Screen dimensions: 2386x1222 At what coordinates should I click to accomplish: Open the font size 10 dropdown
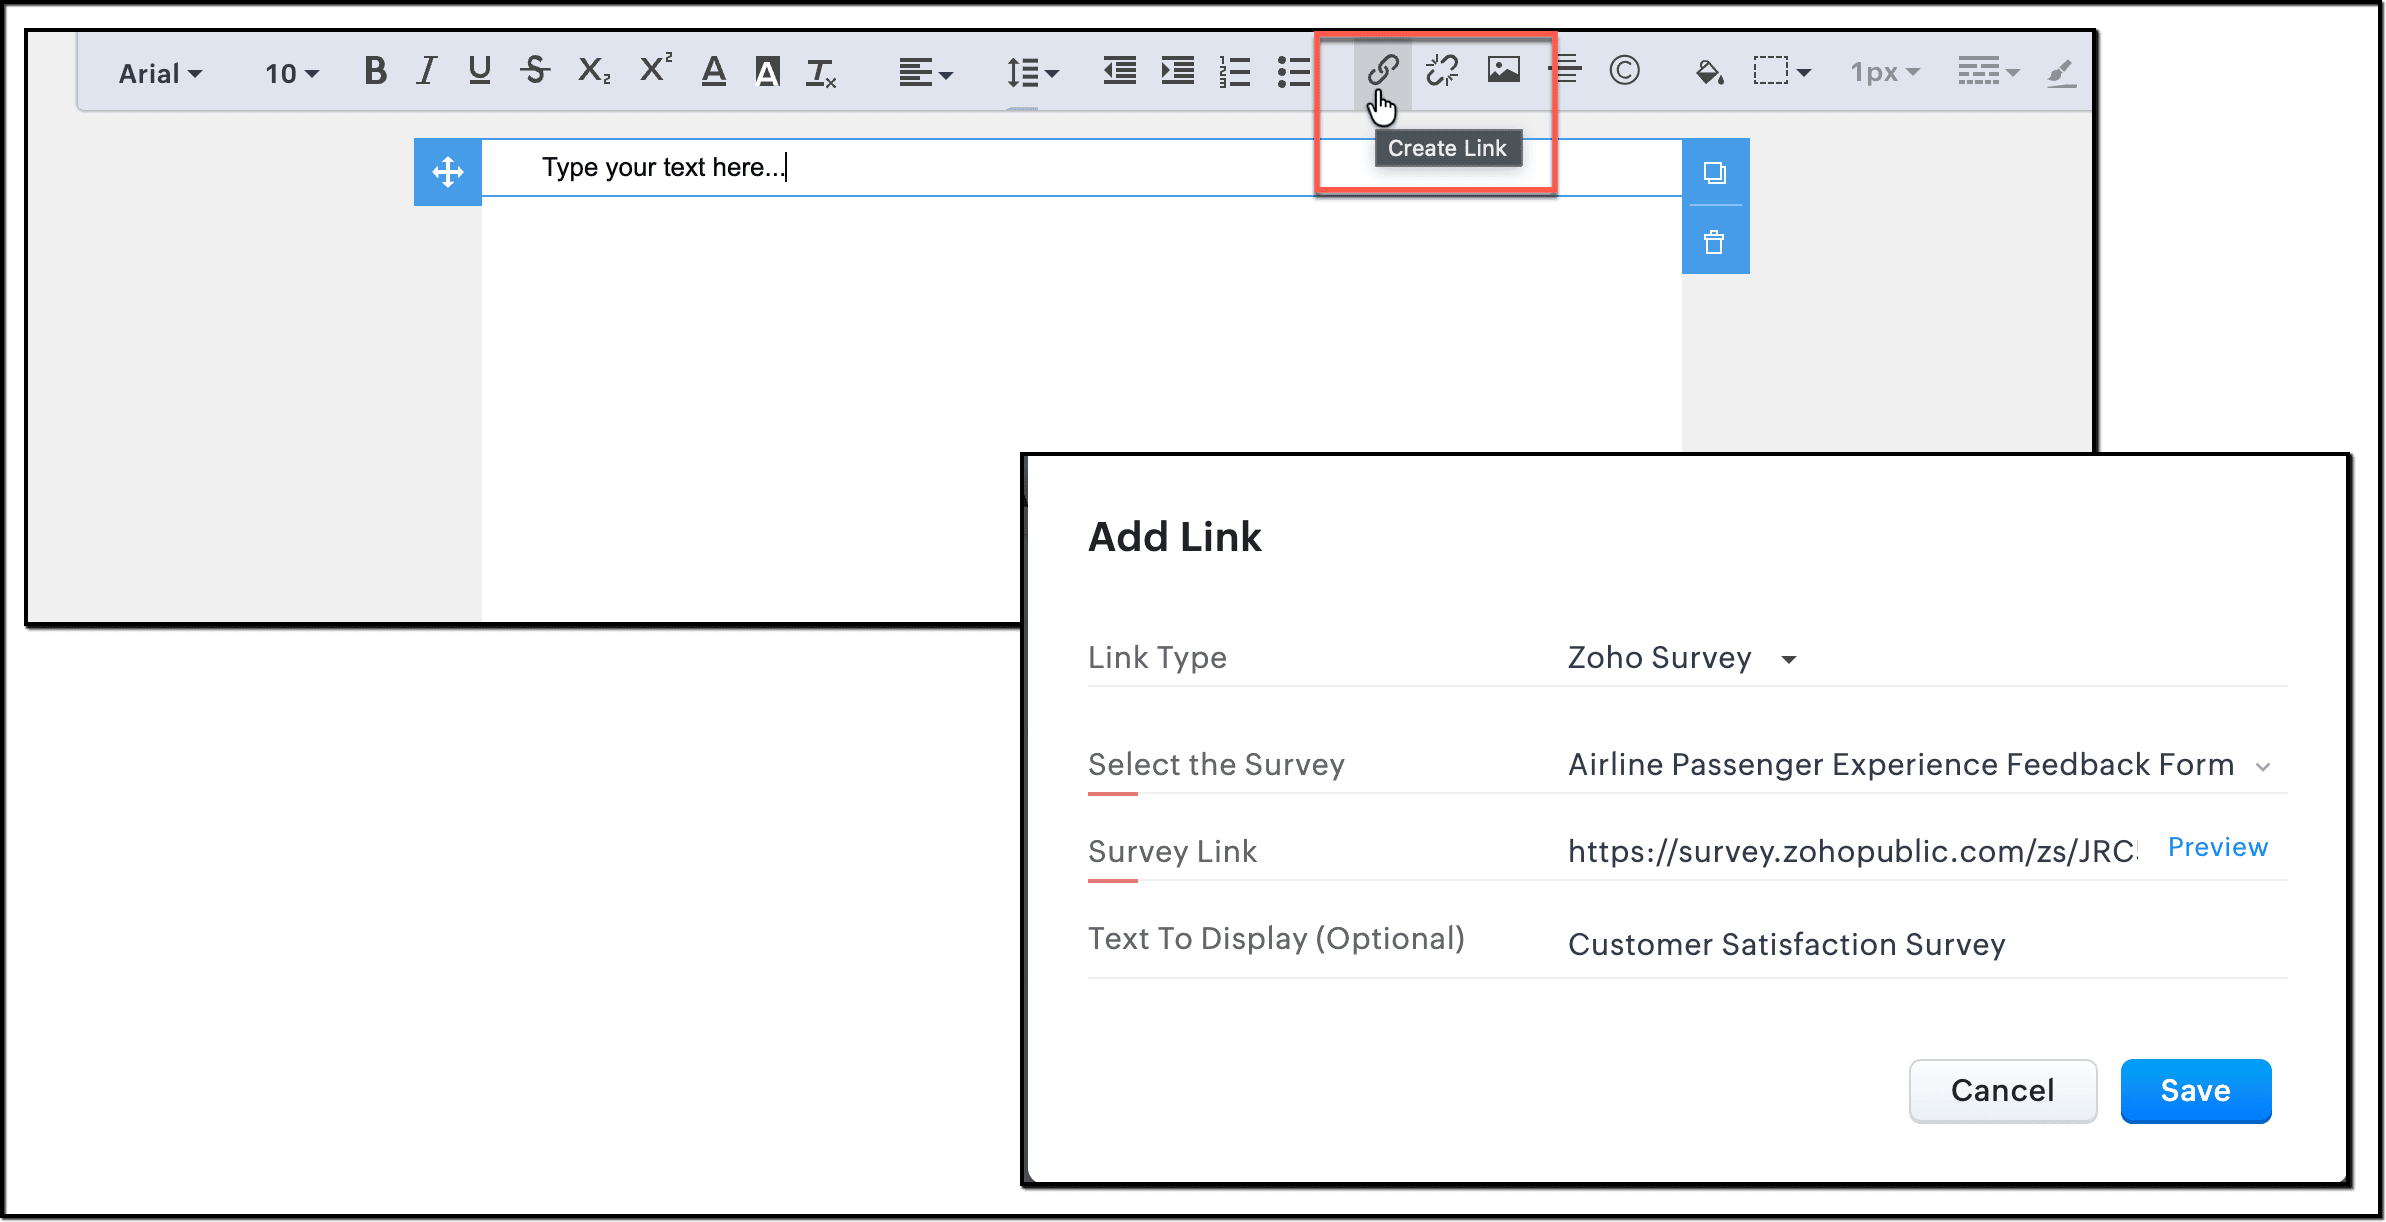tap(291, 73)
